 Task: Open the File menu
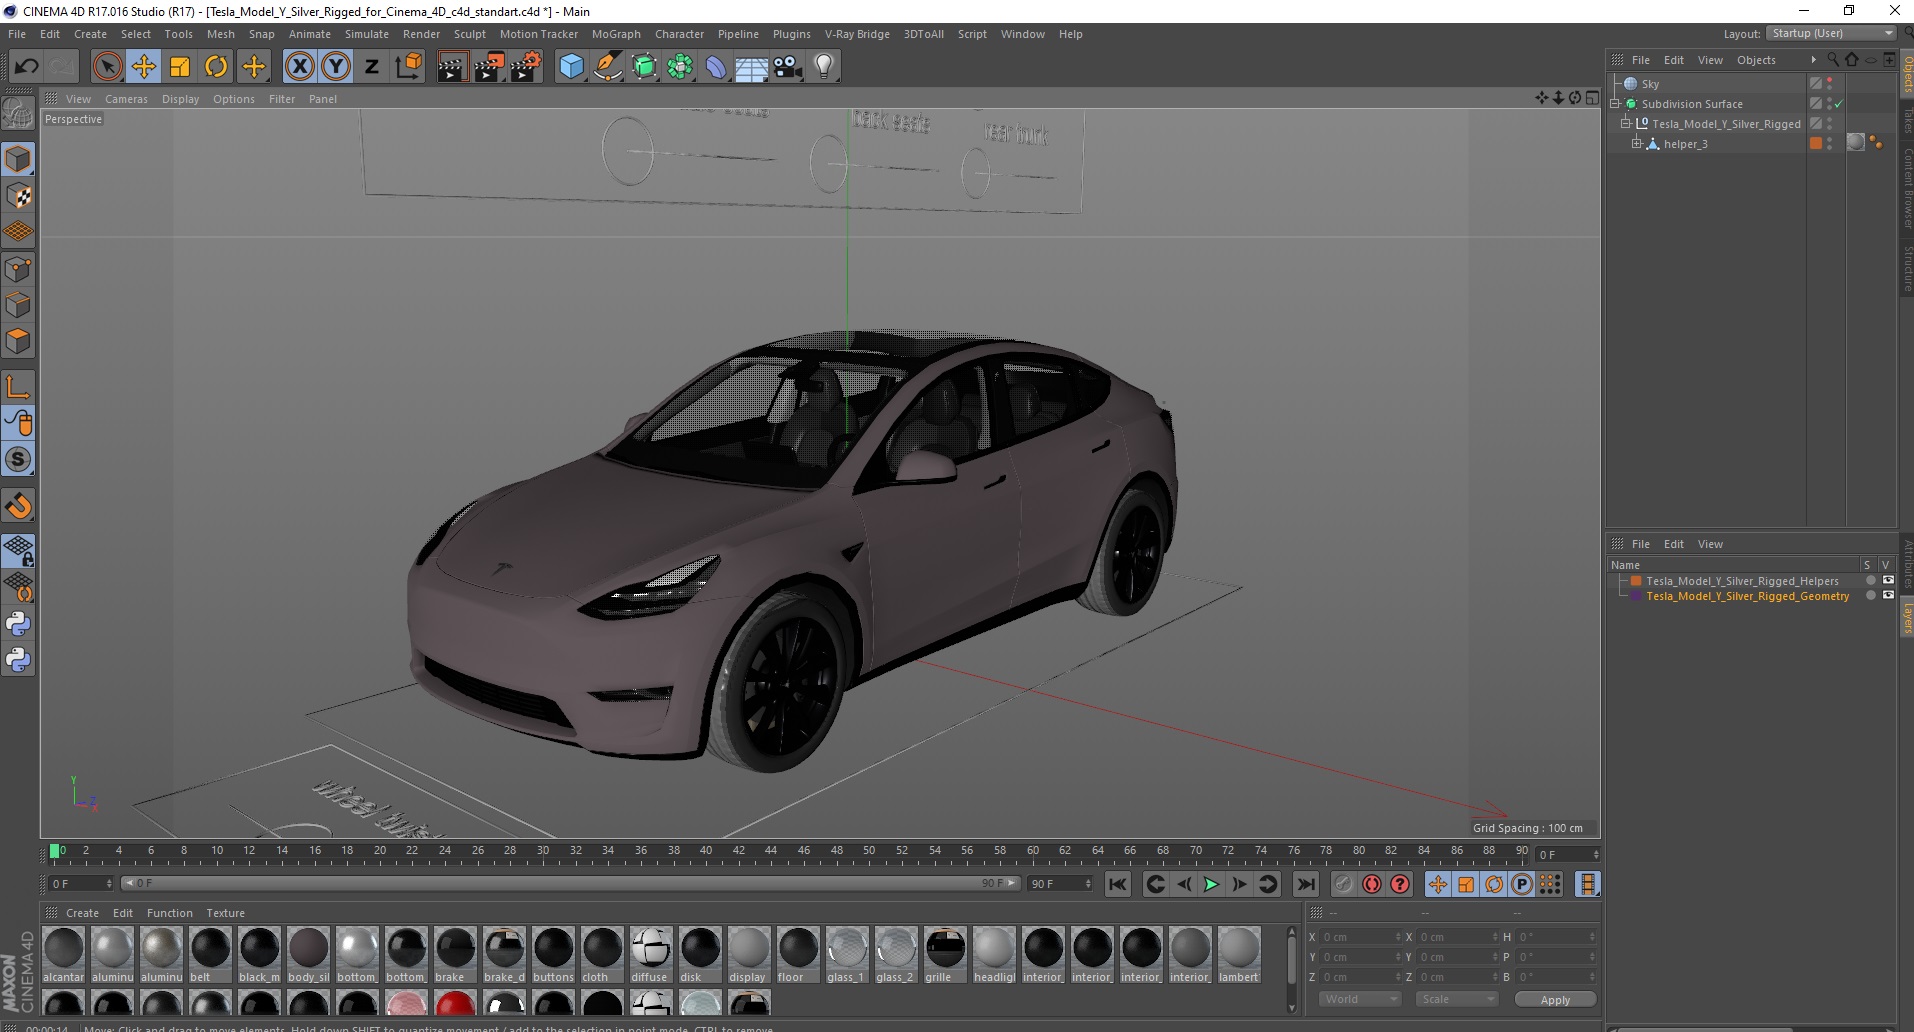17,34
